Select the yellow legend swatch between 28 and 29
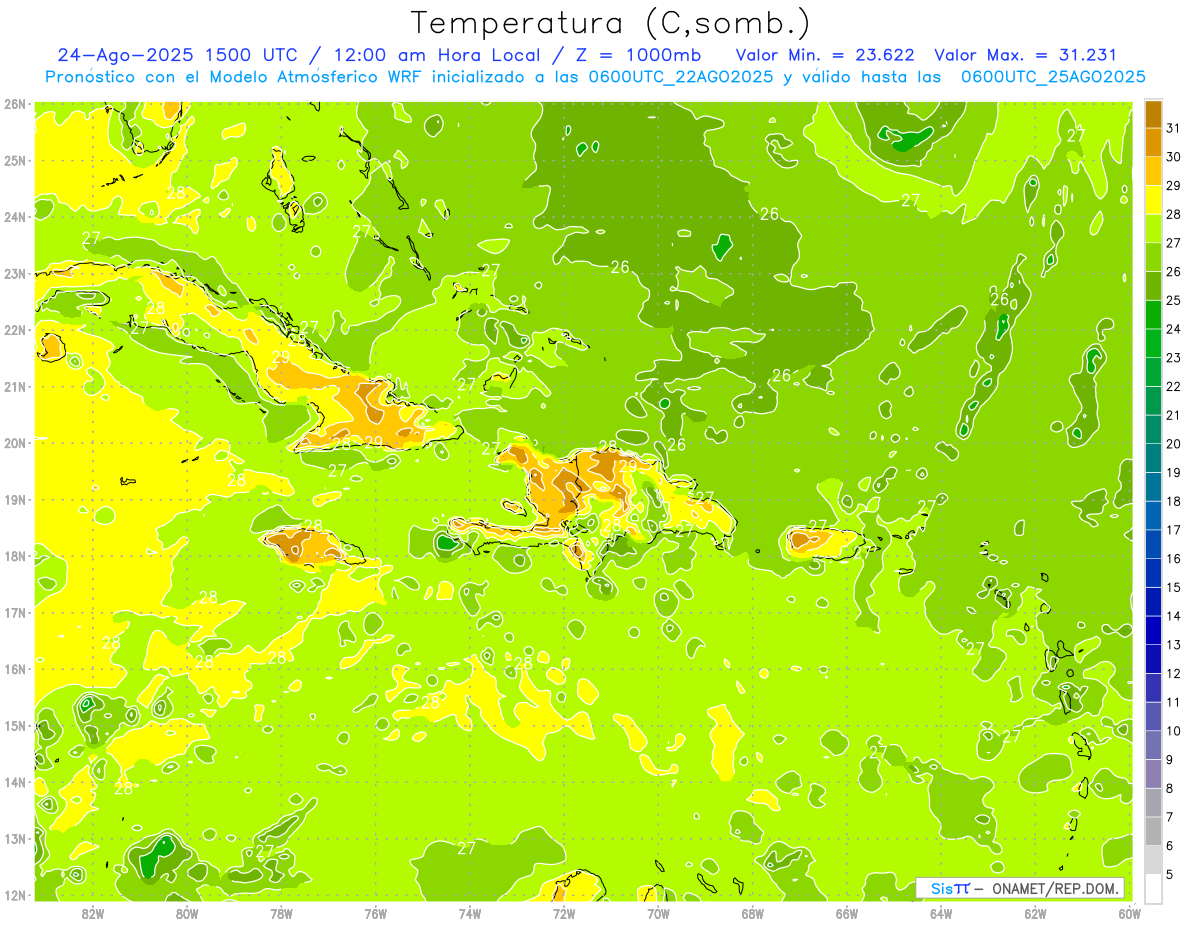 coord(1153,200)
